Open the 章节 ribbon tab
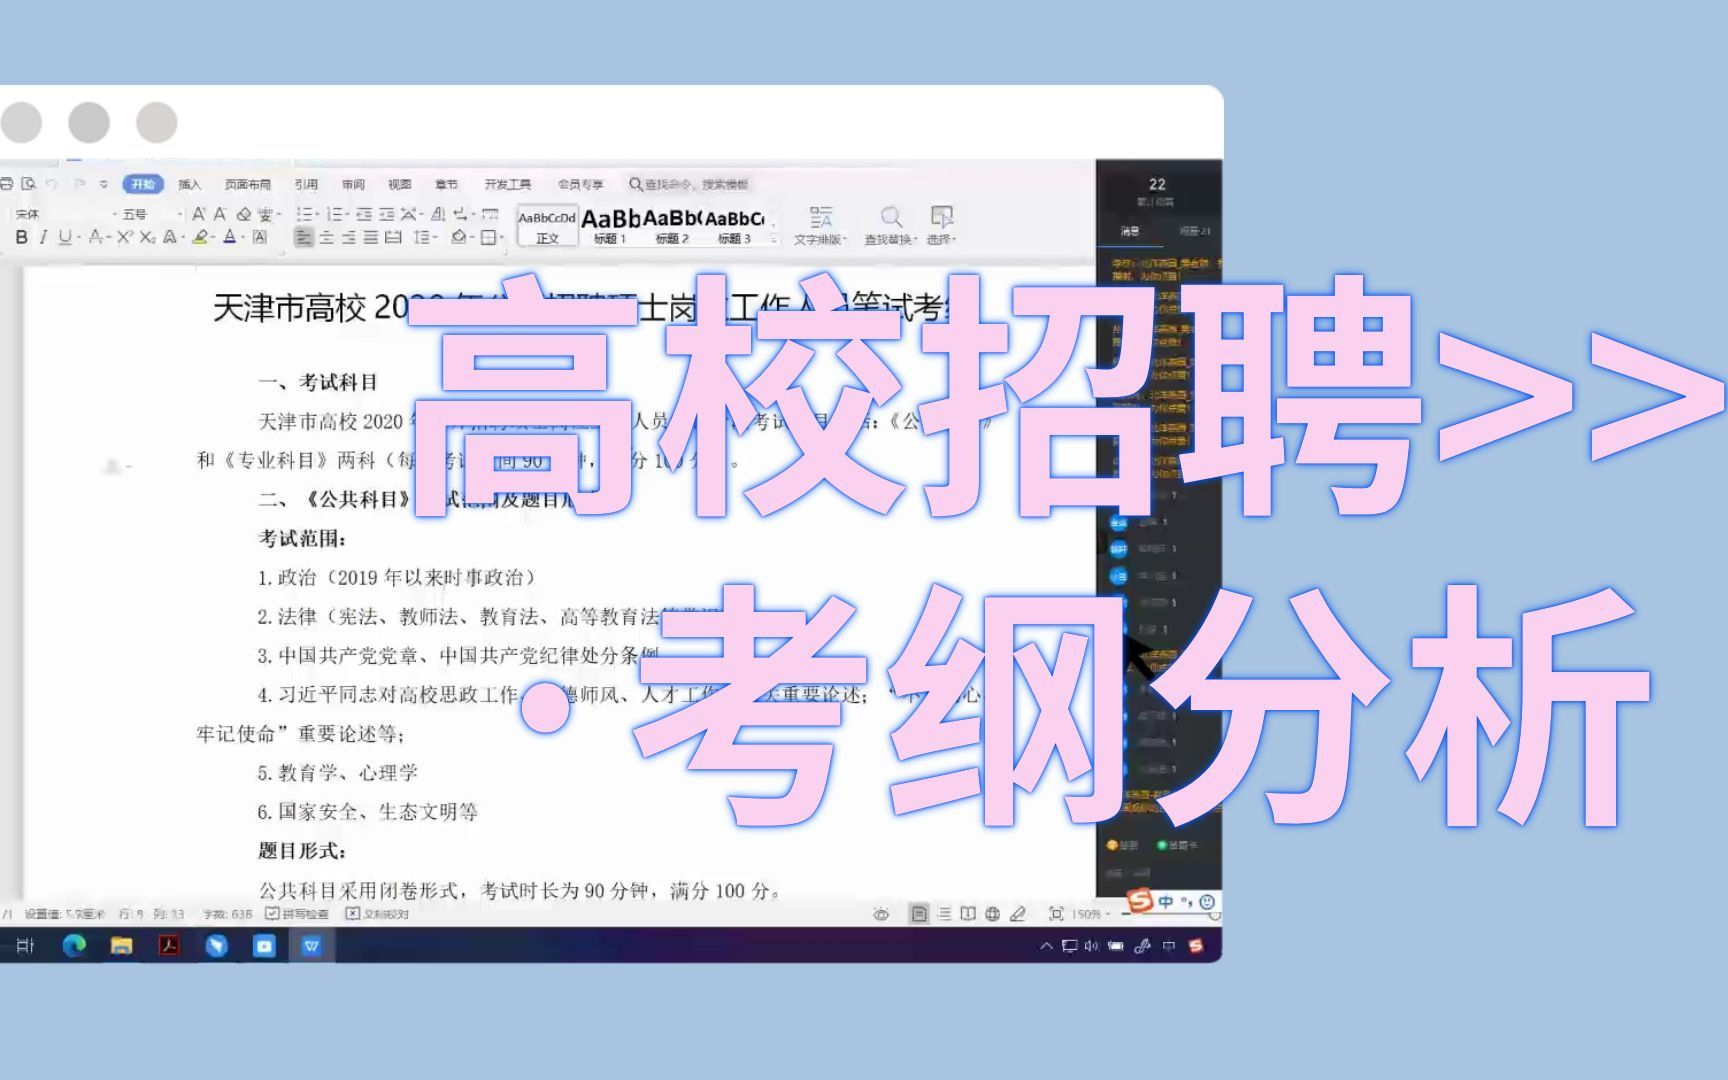The image size is (1728, 1080). click(x=446, y=184)
